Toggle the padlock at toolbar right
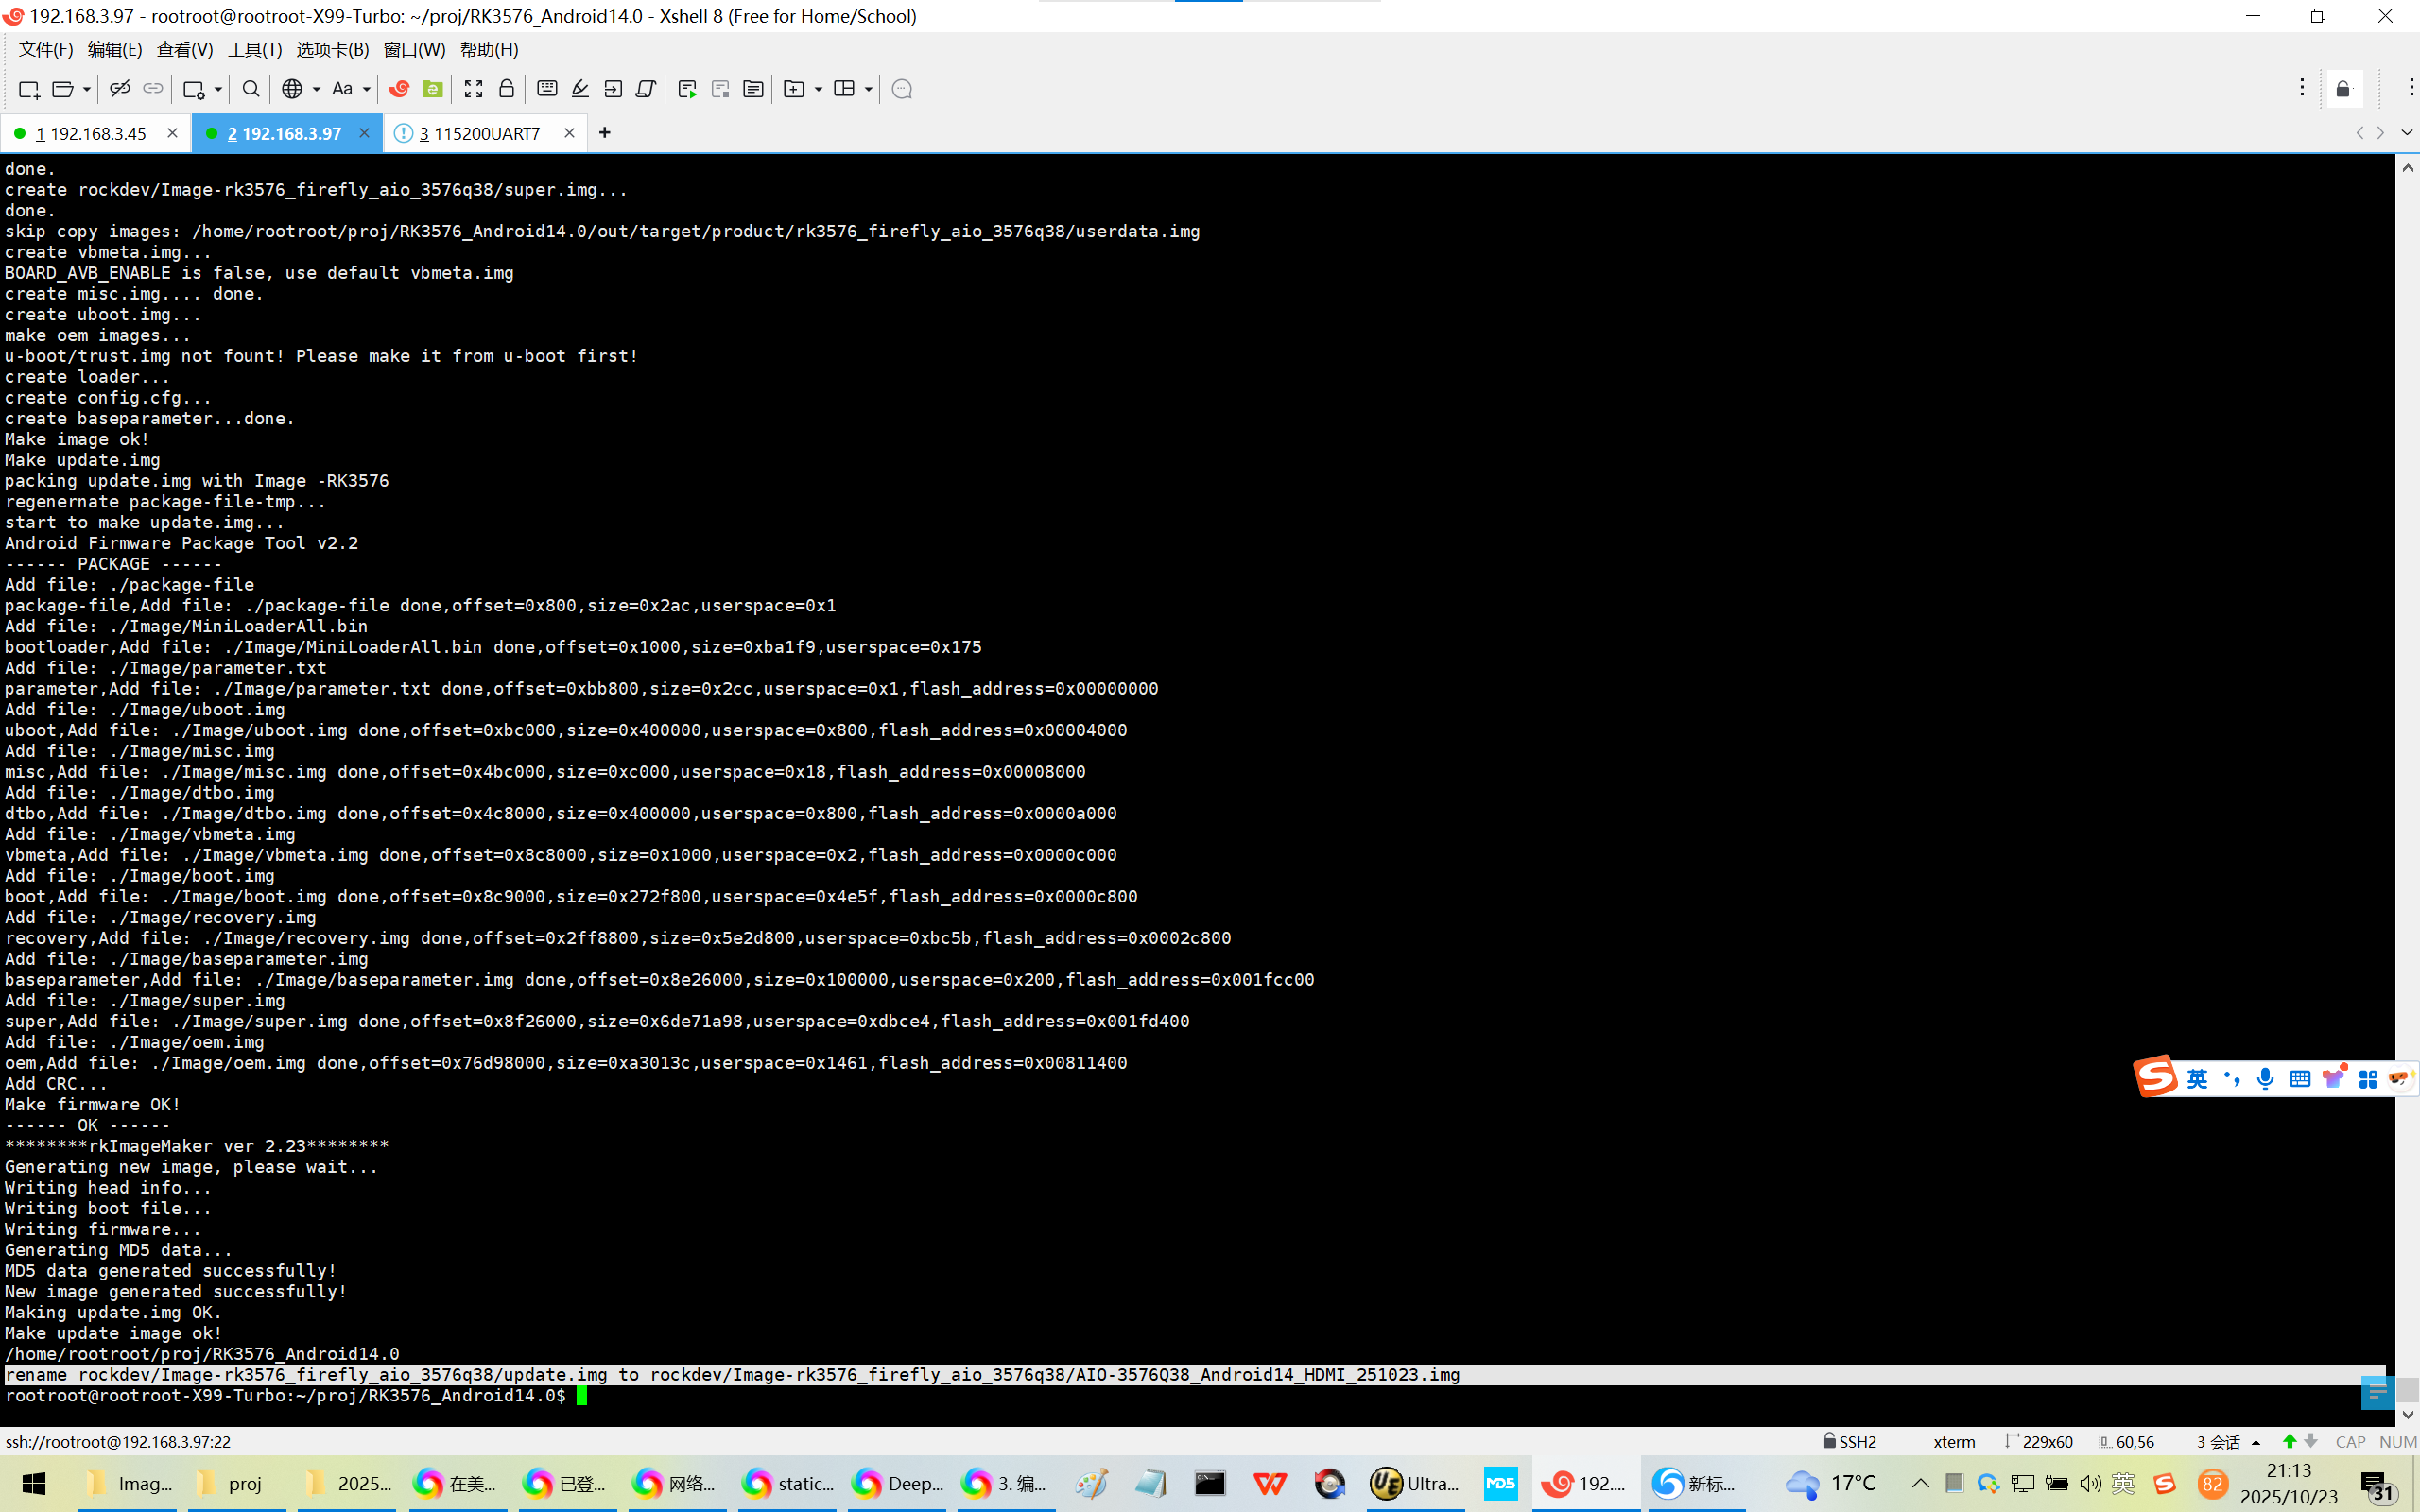This screenshot has width=2420, height=1512. coord(2343,89)
